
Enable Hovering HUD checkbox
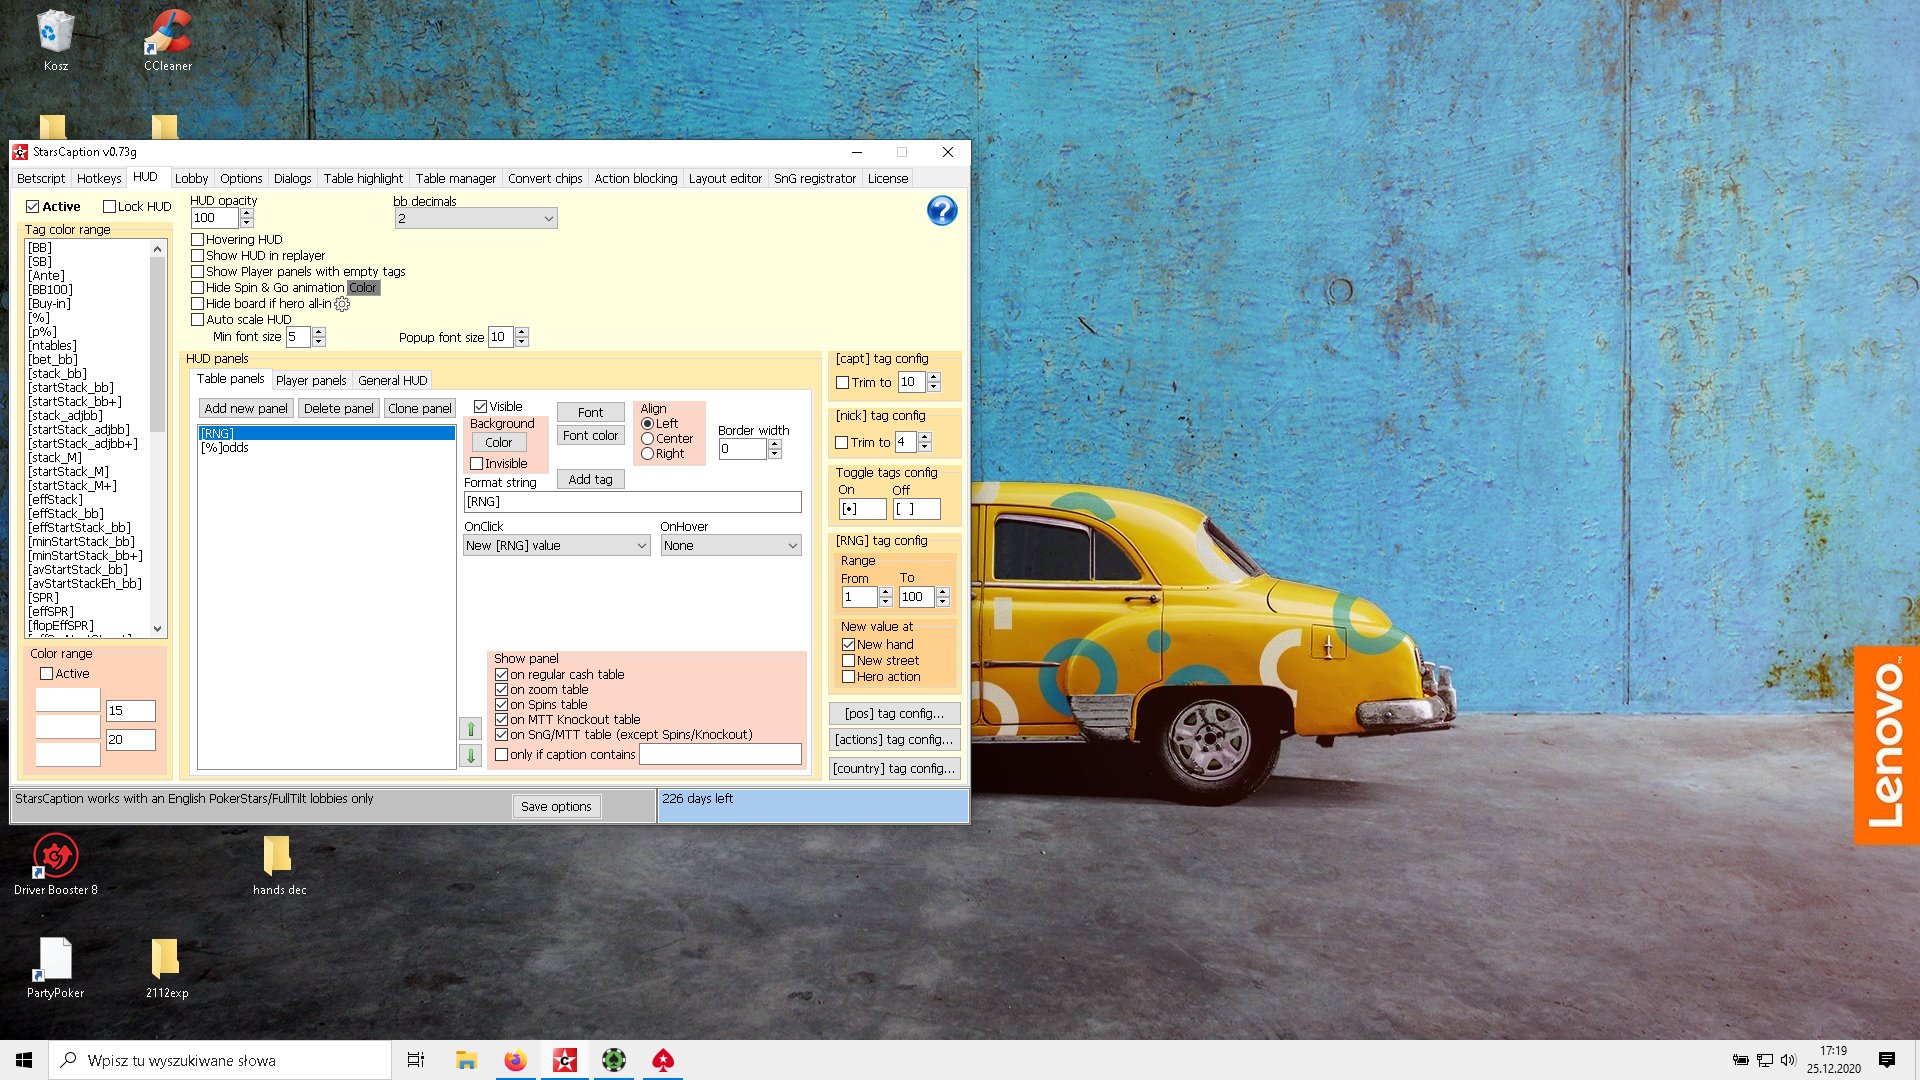198,240
